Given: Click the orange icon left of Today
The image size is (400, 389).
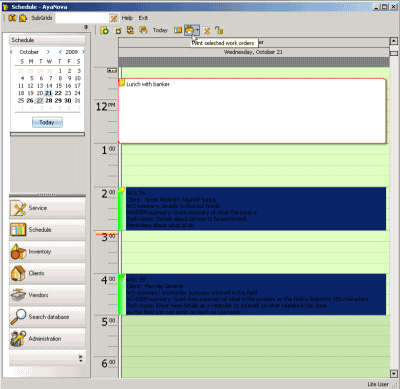Looking at the screenshot, I should click(x=143, y=30).
